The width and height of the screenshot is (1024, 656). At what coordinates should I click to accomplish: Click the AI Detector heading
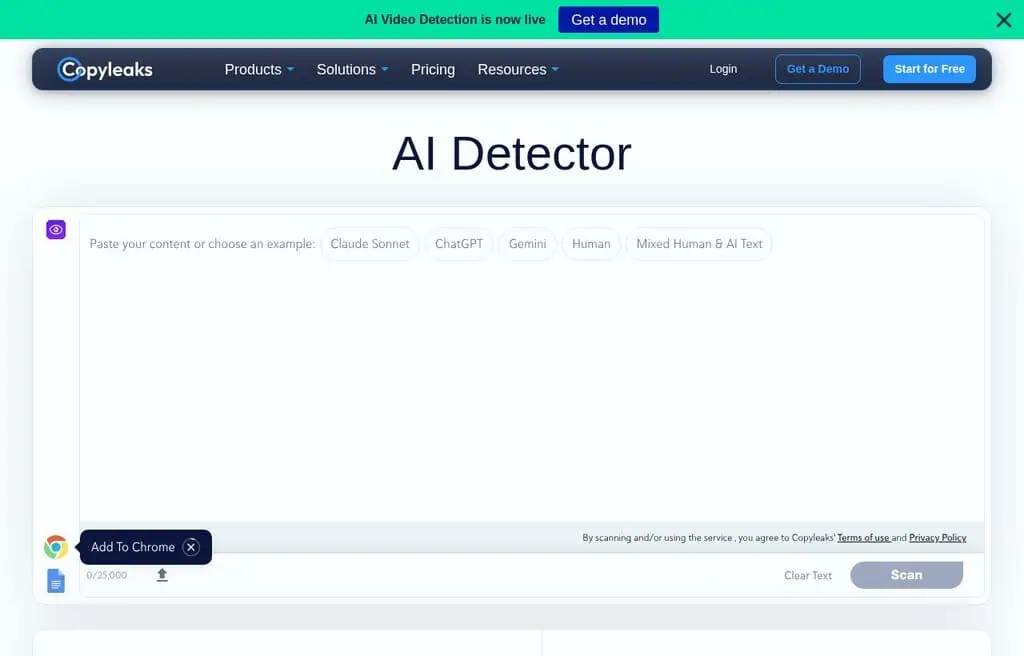(511, 154)
